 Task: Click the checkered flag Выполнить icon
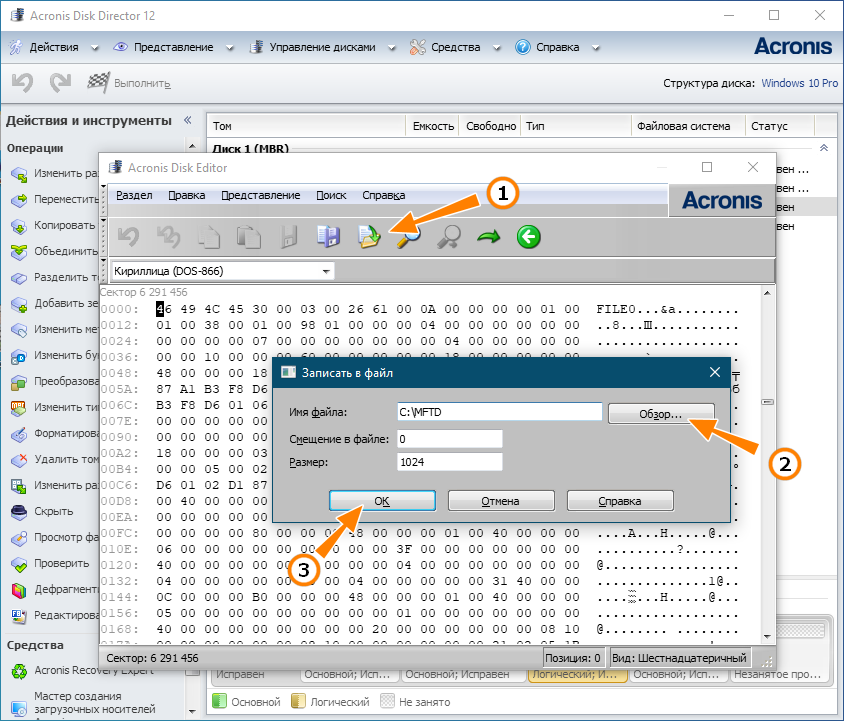point(98,83)
